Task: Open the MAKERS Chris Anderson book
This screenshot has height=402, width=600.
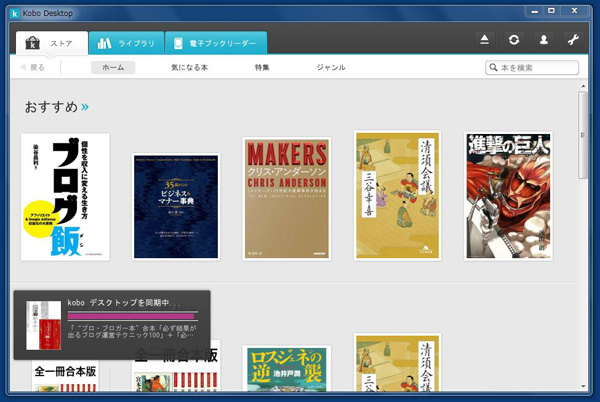Action: point(287,199)
